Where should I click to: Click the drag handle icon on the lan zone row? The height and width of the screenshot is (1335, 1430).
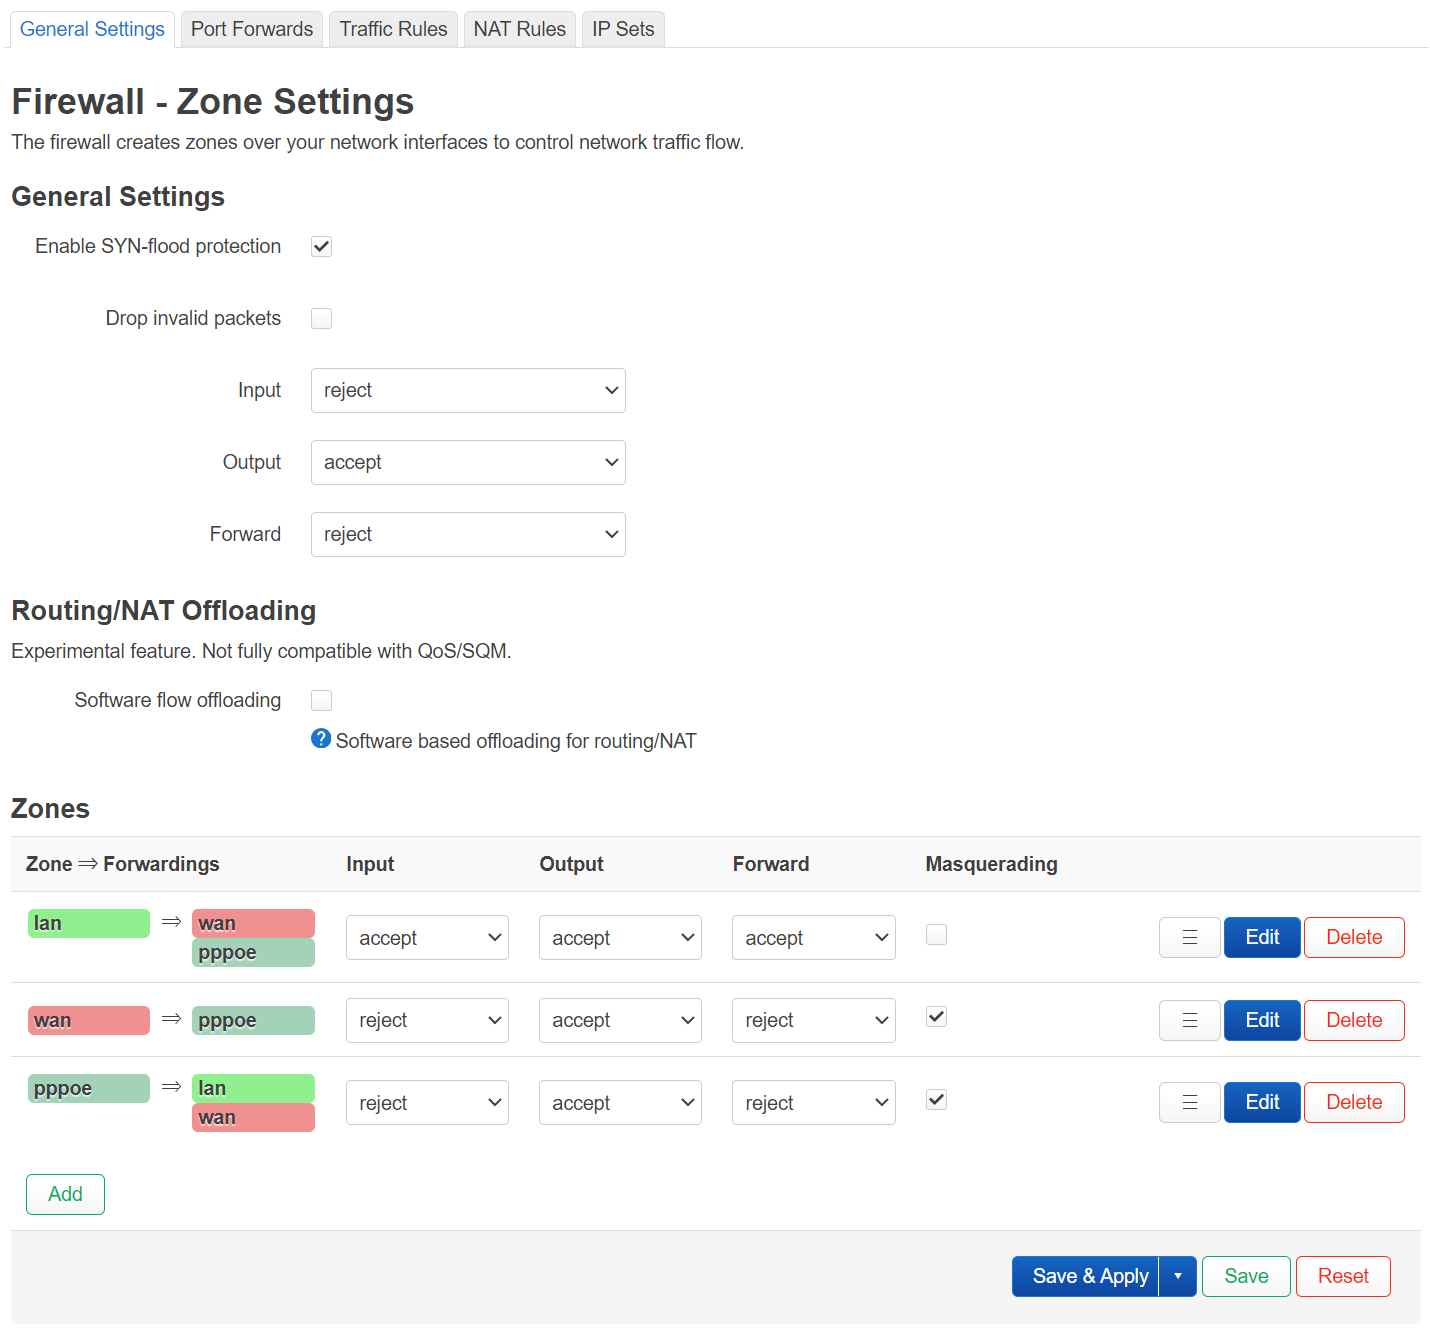click(1189, 937)
